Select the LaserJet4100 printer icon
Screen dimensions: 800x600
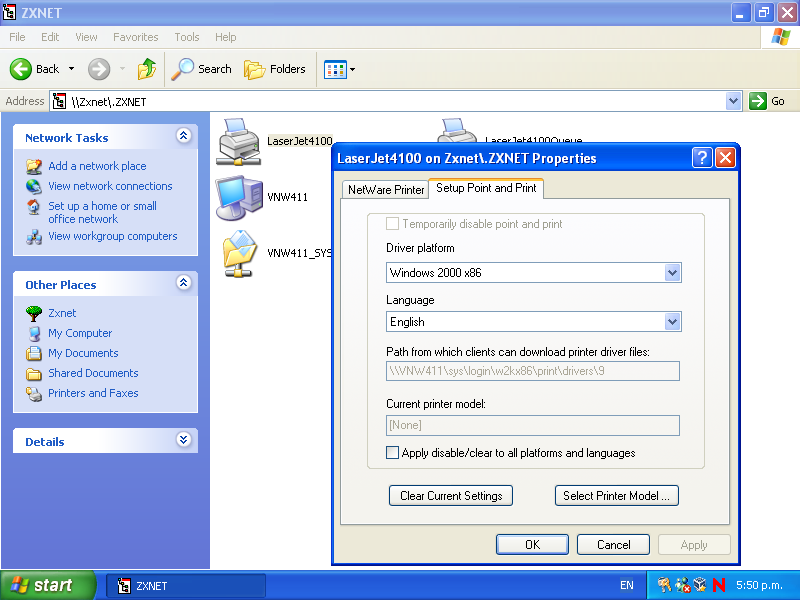(x=238, y=142)
